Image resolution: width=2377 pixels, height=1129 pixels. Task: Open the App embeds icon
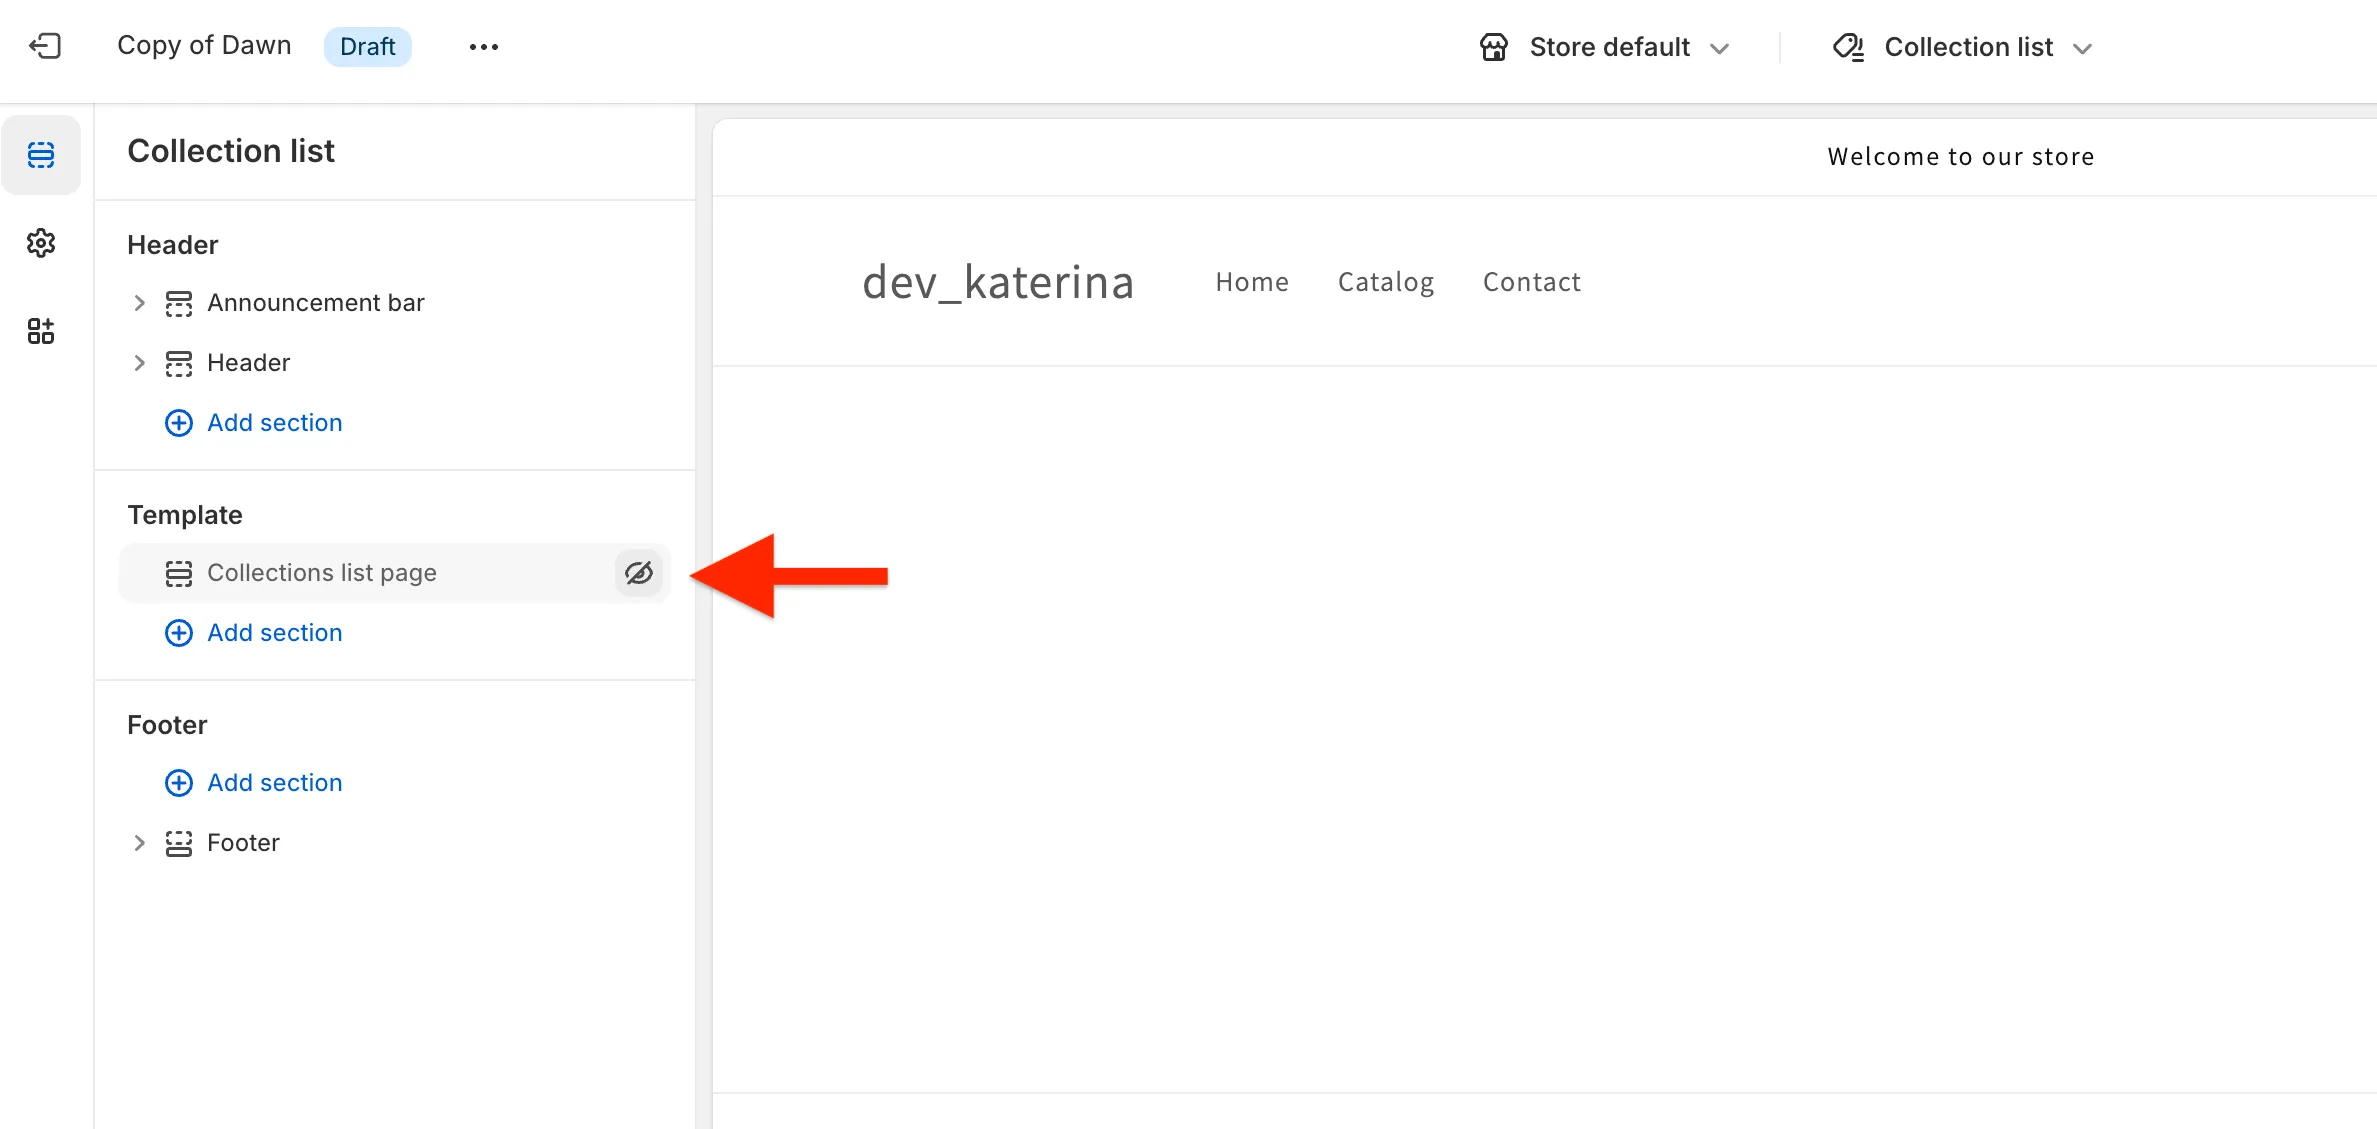[41, 331]
